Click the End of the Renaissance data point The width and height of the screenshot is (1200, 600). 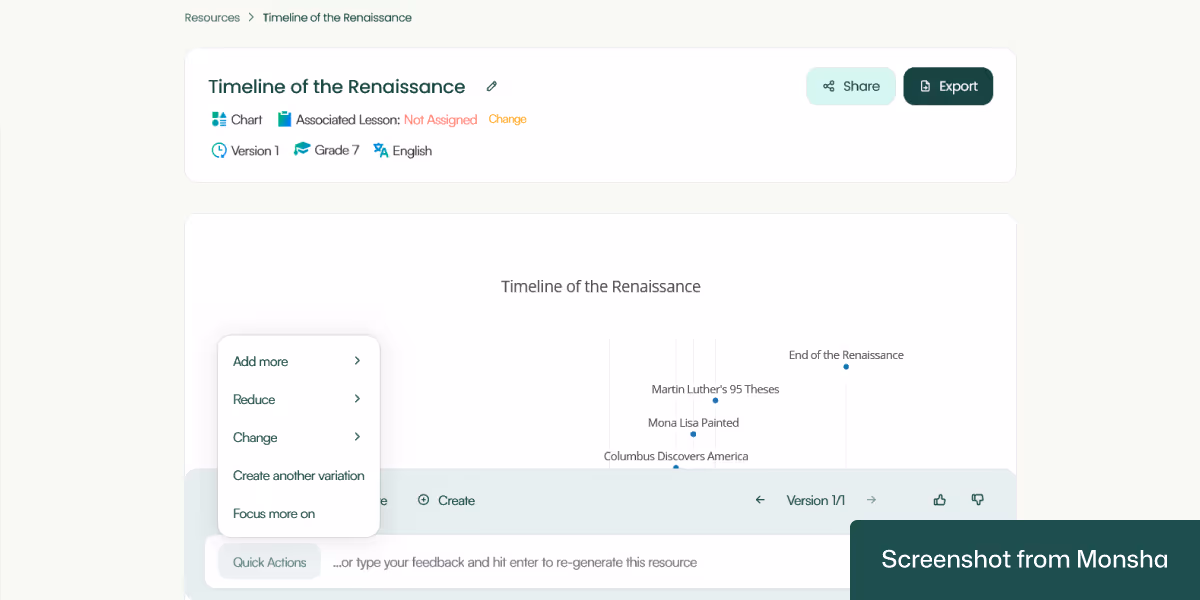pyautogui.click(x=846, y=367)
